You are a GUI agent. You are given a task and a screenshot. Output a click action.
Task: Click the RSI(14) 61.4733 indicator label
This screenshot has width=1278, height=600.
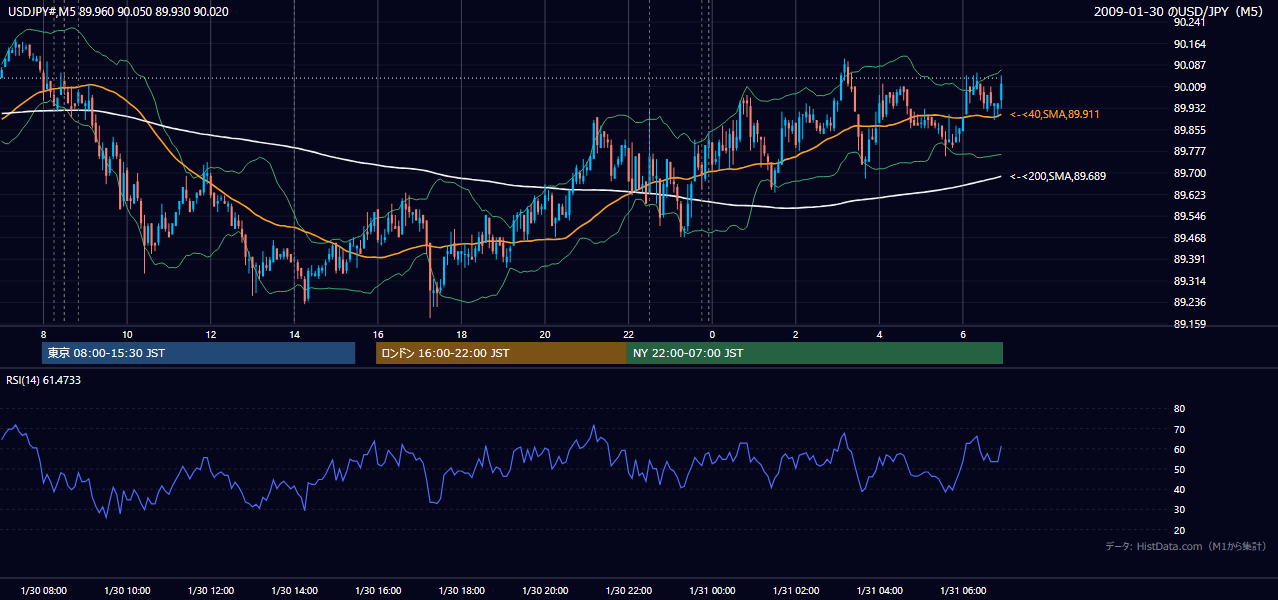pyautogui.click(x=44, y=380)
